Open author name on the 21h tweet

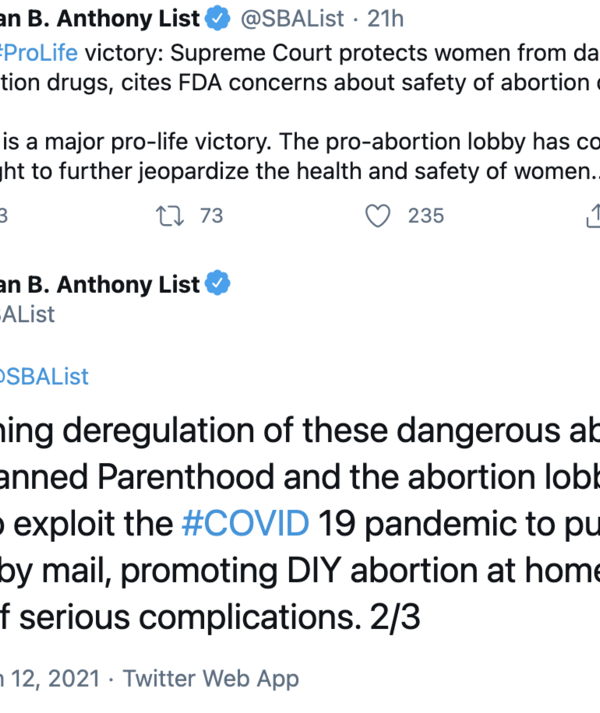100,18
